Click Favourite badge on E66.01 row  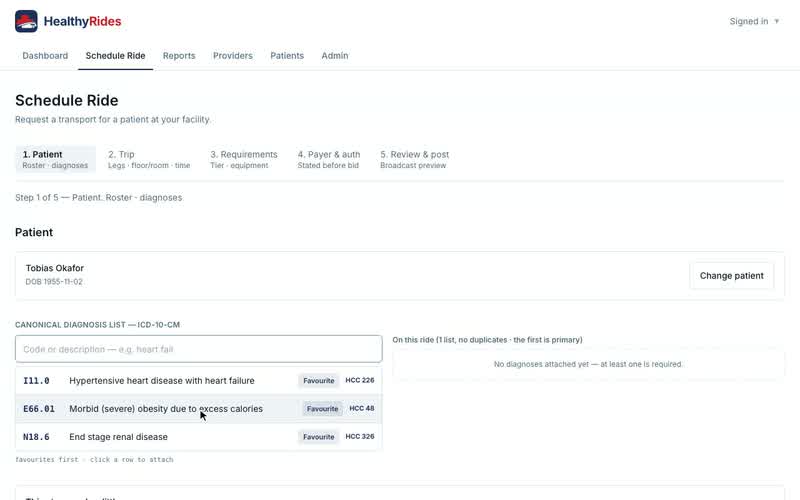[x=322, y=409]
